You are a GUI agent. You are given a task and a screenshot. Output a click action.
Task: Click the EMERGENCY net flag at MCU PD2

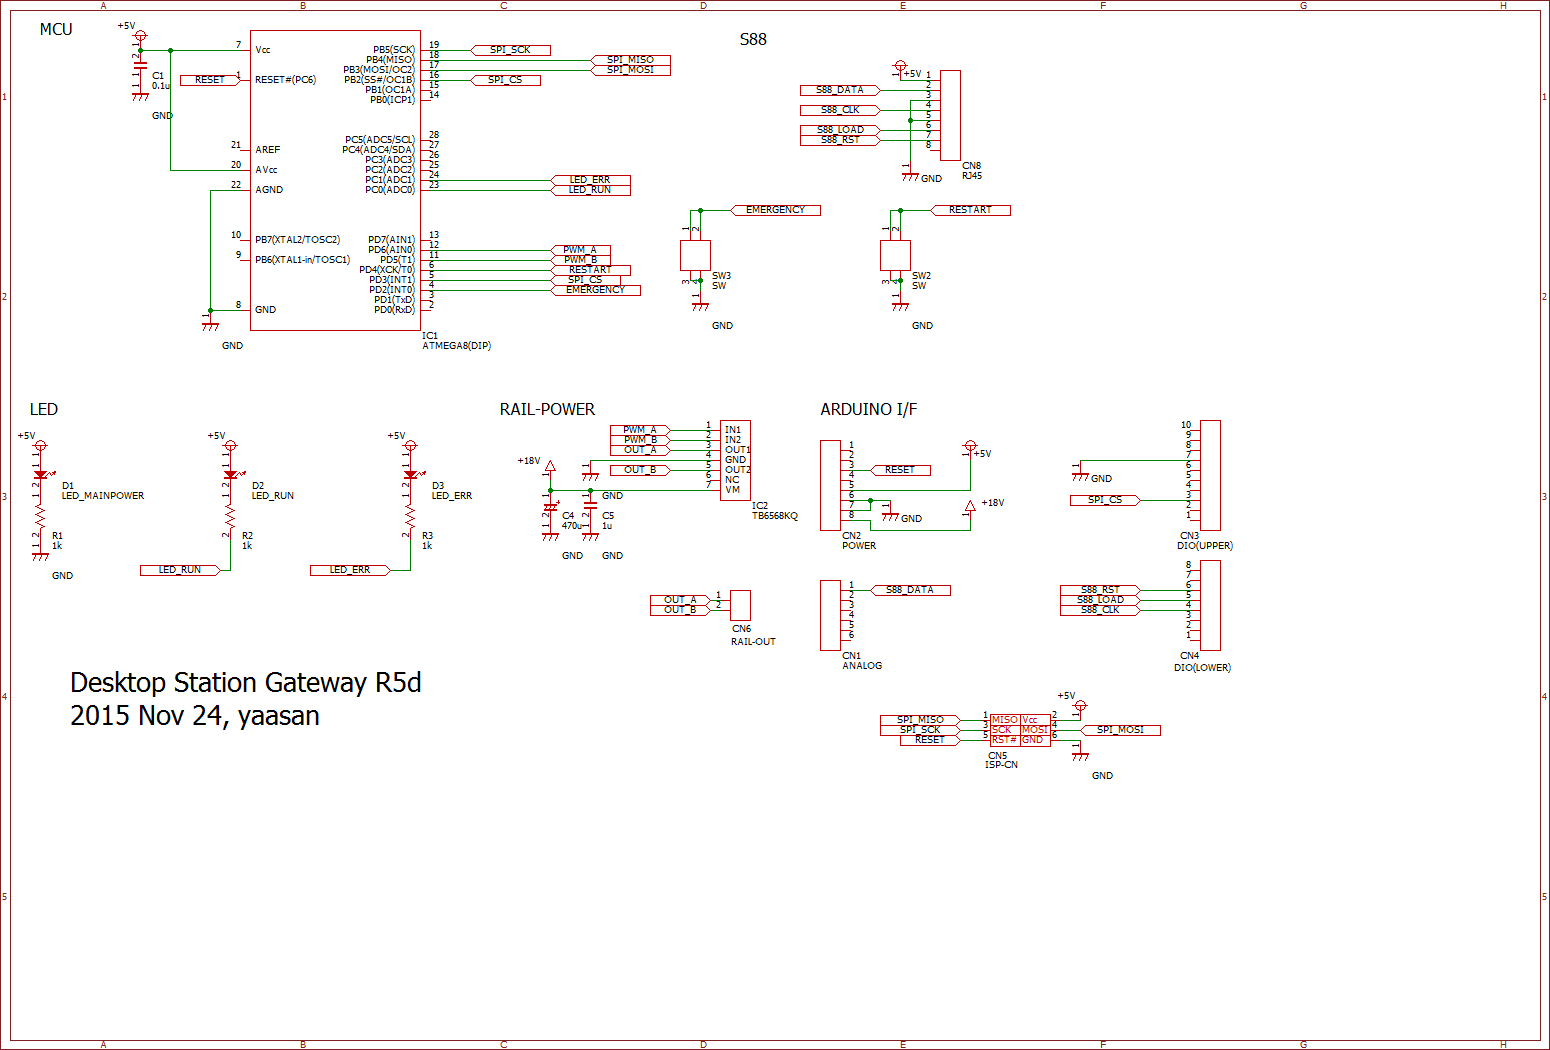(595, 290)
